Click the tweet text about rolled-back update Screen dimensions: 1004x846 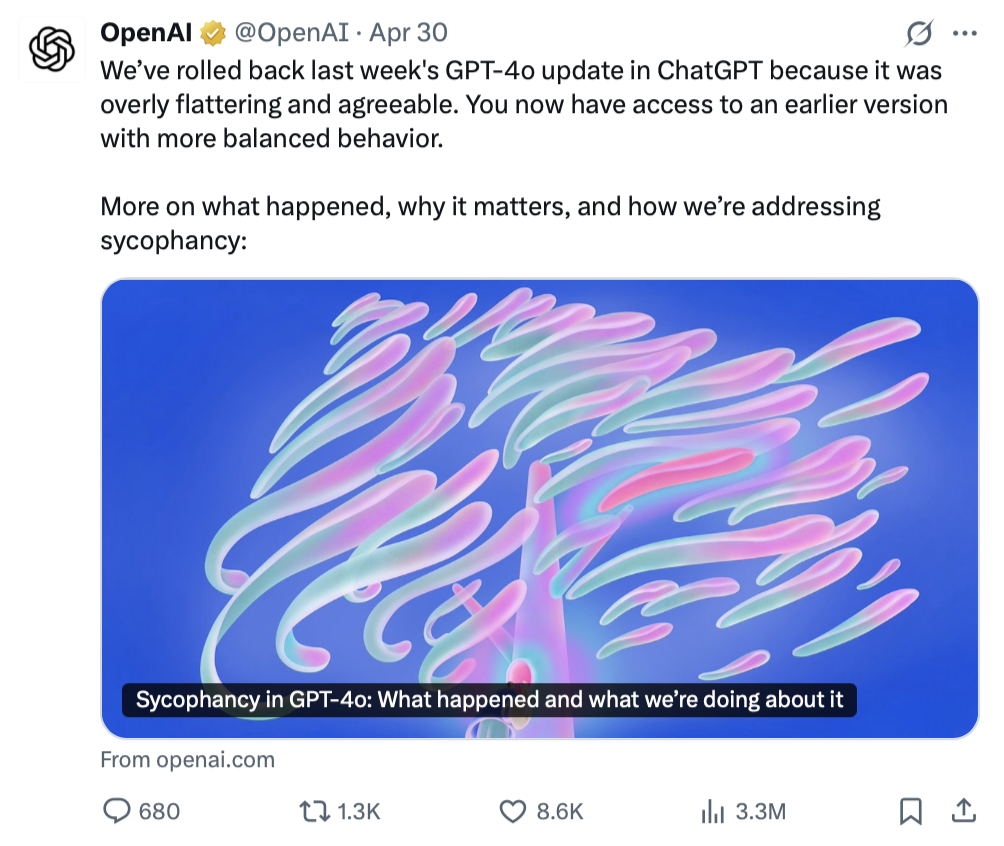point(520,104)
